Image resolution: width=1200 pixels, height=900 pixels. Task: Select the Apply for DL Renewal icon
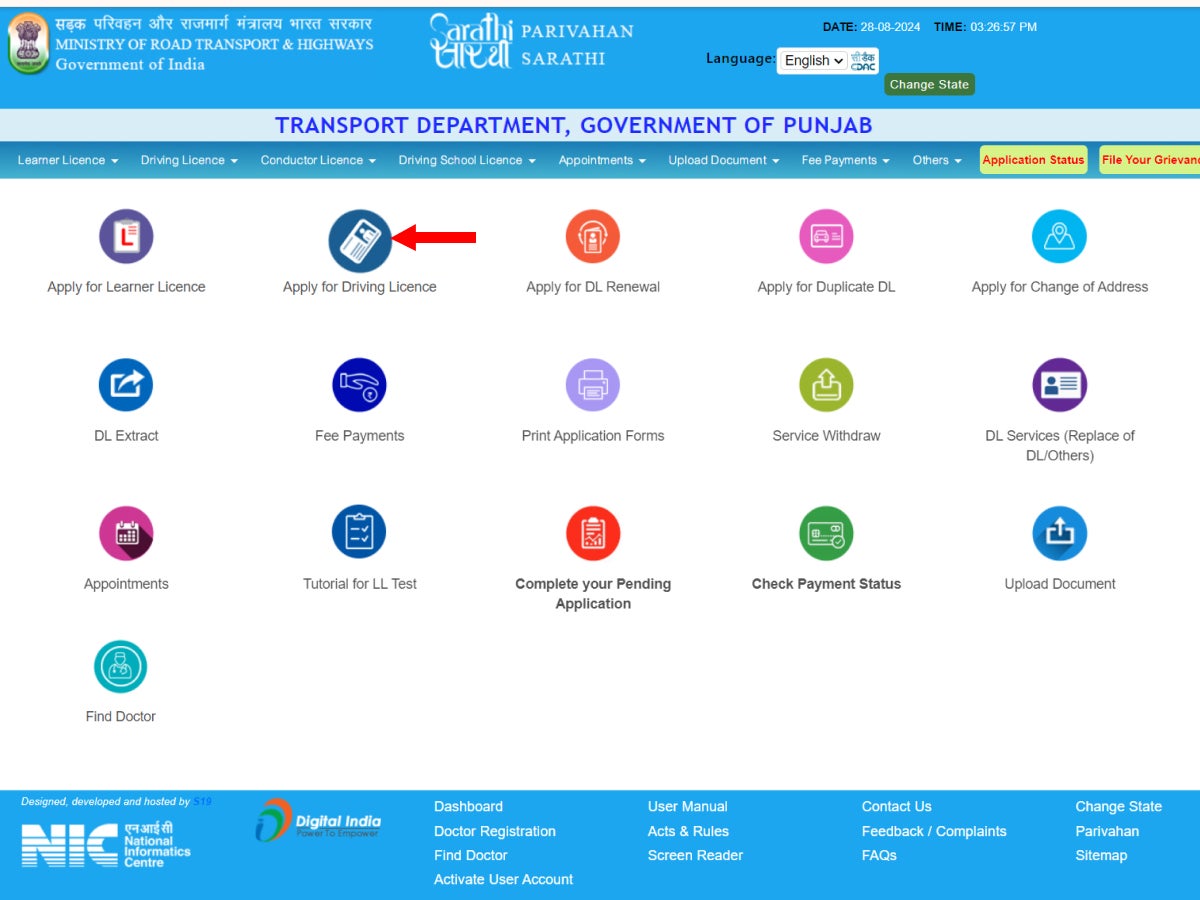click(x=593, y=237)
